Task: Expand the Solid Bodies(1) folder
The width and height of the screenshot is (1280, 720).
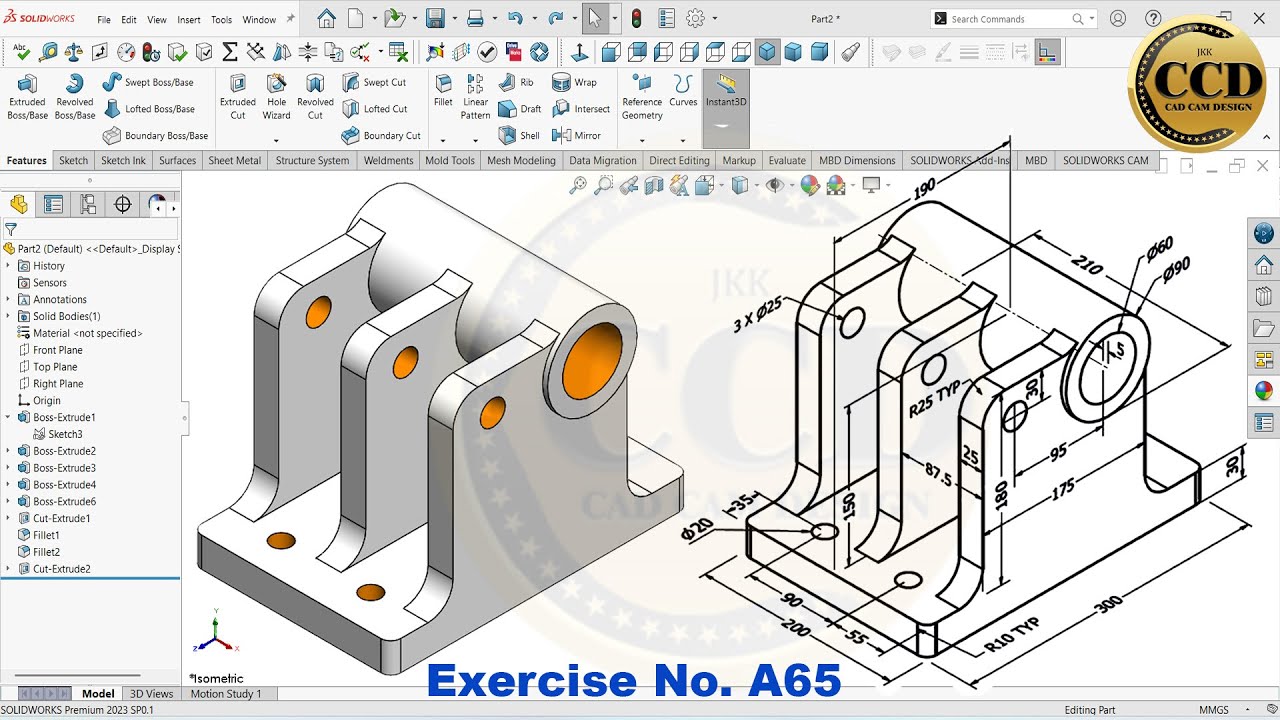Action: pyautogui.click(x=9, y=316)
